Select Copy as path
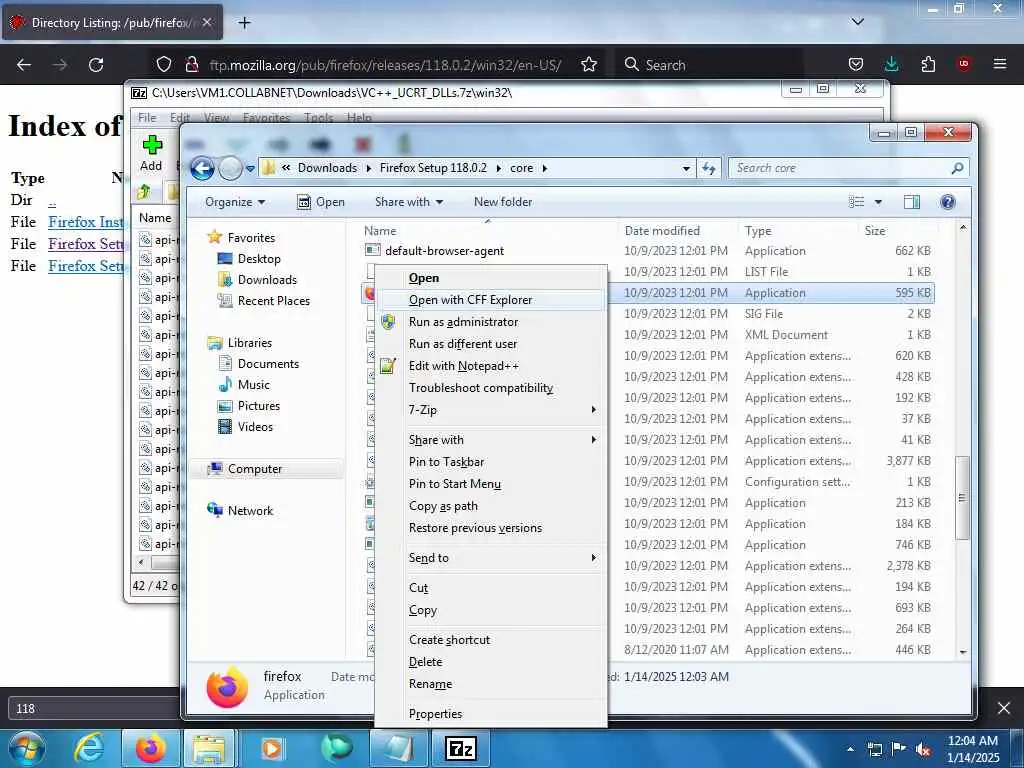Screen dimensions: 1024x768 click(490, 506)
